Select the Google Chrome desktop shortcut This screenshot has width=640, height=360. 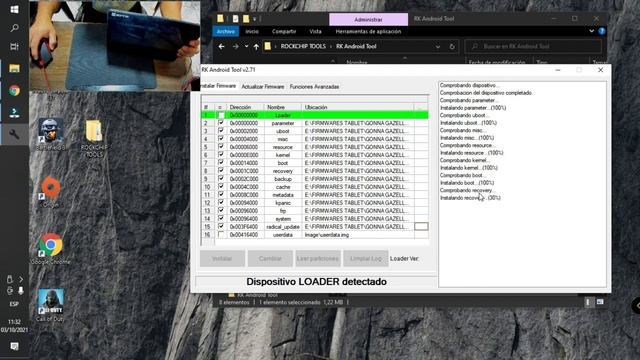(51, 249)
